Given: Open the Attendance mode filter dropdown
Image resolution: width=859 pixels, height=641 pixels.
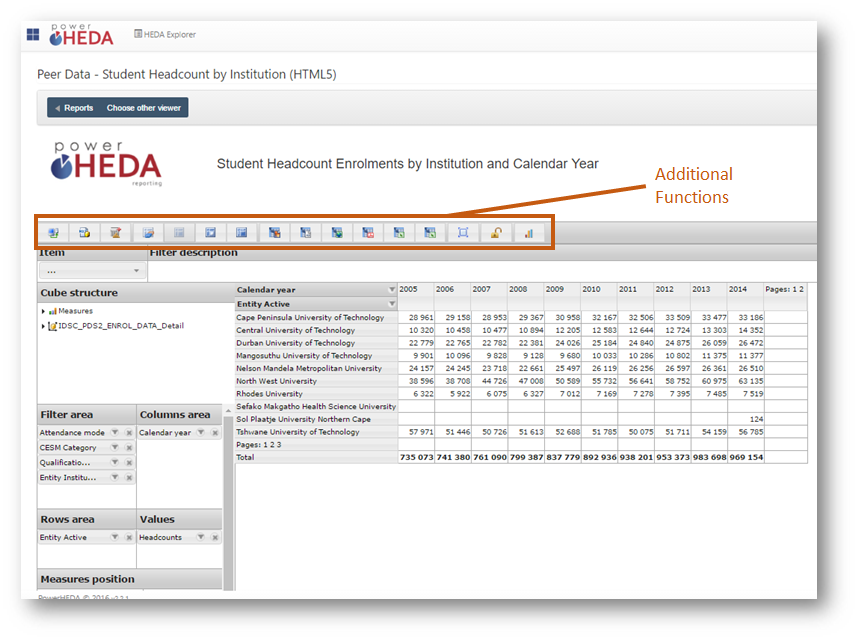Looking at the screenshot, I should point(115,432).
